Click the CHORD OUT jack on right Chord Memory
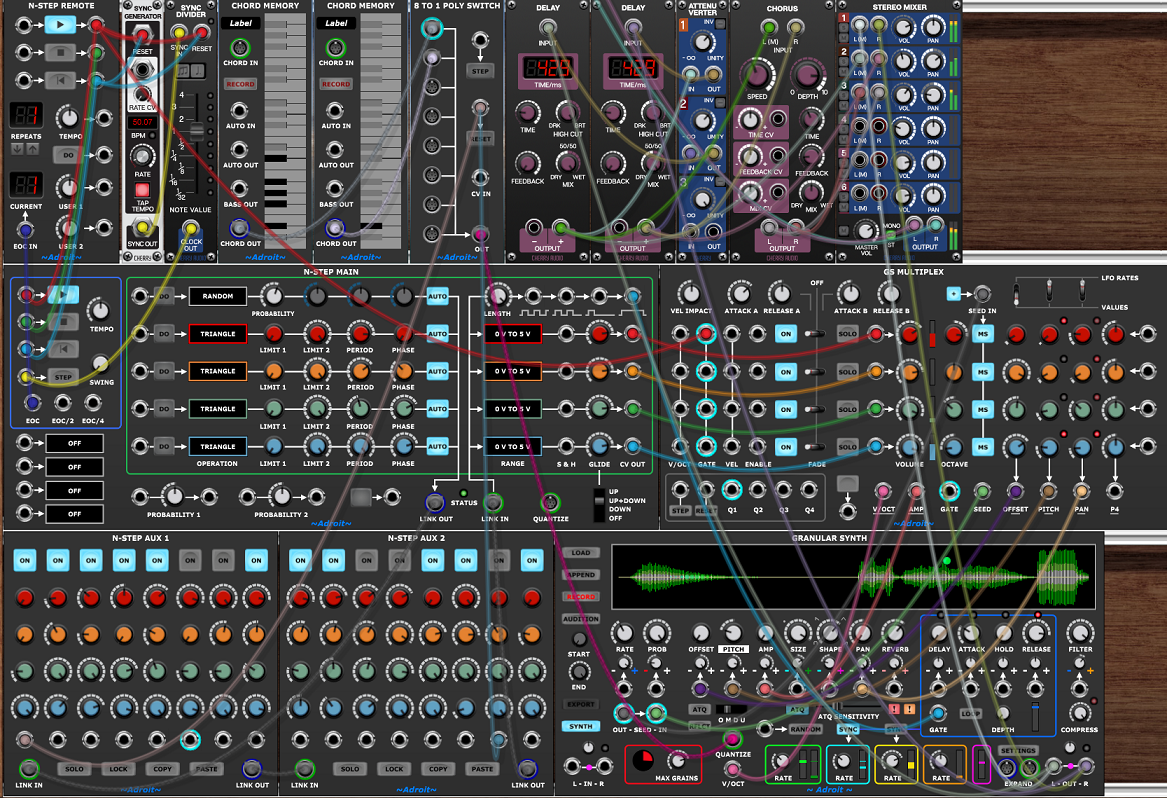This screenshot has width=1167, height=798. (x=335, y=228)
